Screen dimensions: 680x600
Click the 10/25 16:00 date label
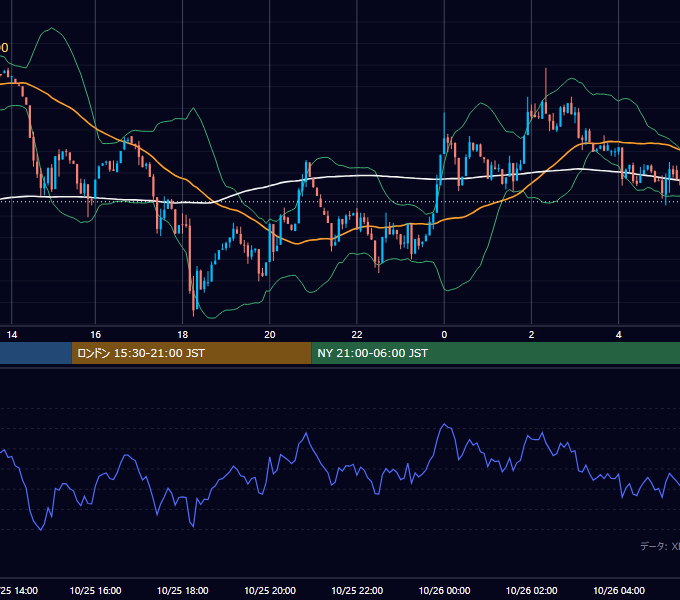tap(95, 590)
